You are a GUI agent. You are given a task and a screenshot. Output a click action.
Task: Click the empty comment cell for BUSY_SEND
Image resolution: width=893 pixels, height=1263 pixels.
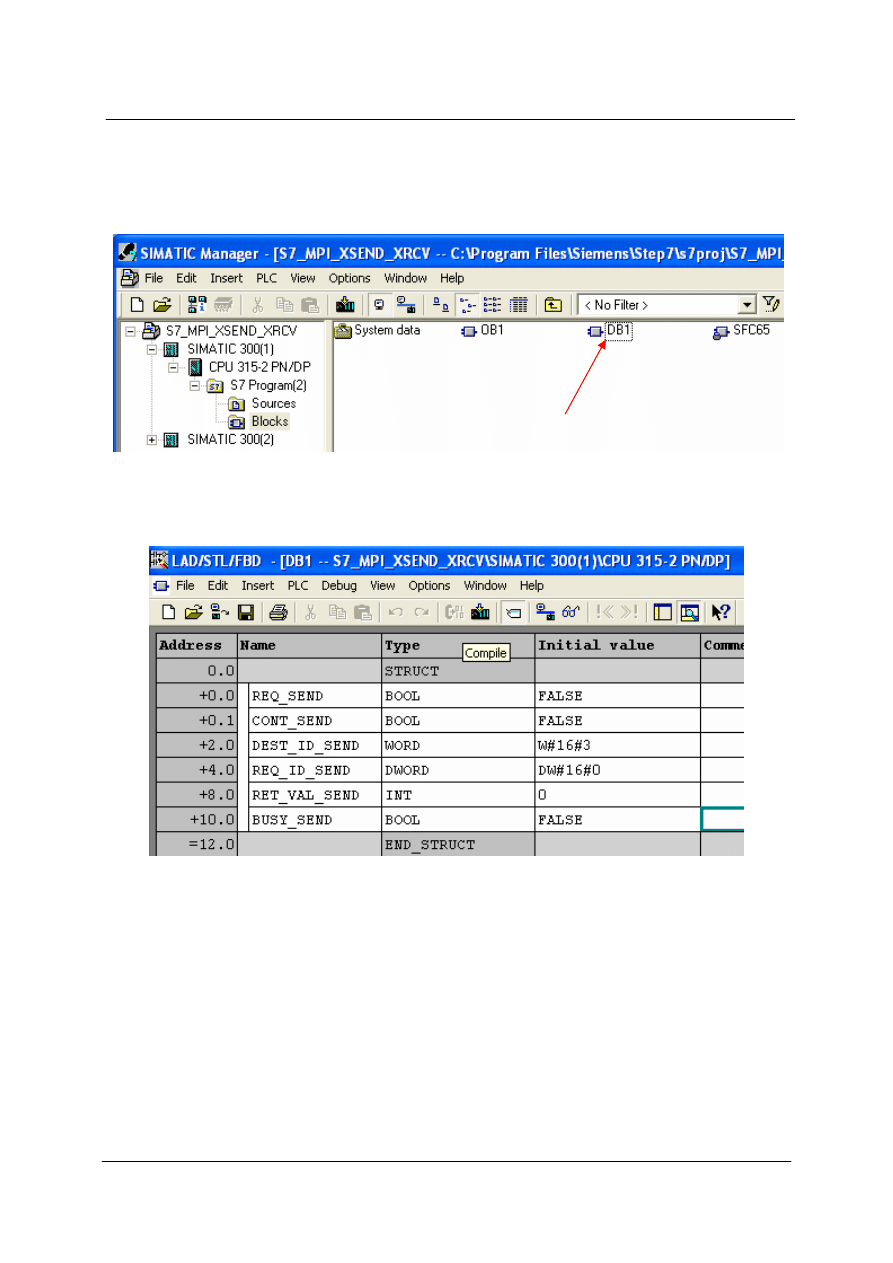[x=722, y=820]
